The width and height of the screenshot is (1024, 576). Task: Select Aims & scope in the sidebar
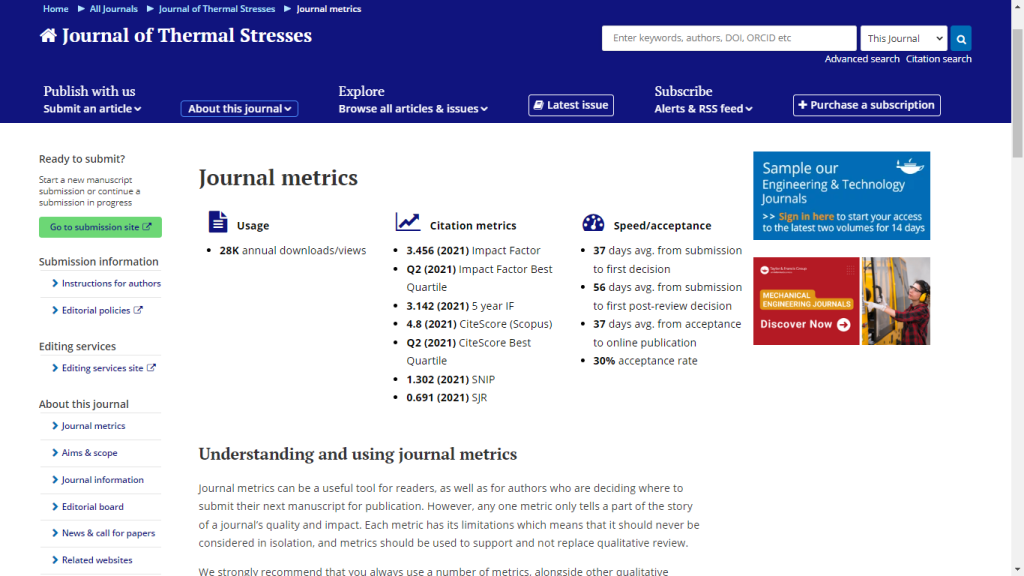point(89,453)
